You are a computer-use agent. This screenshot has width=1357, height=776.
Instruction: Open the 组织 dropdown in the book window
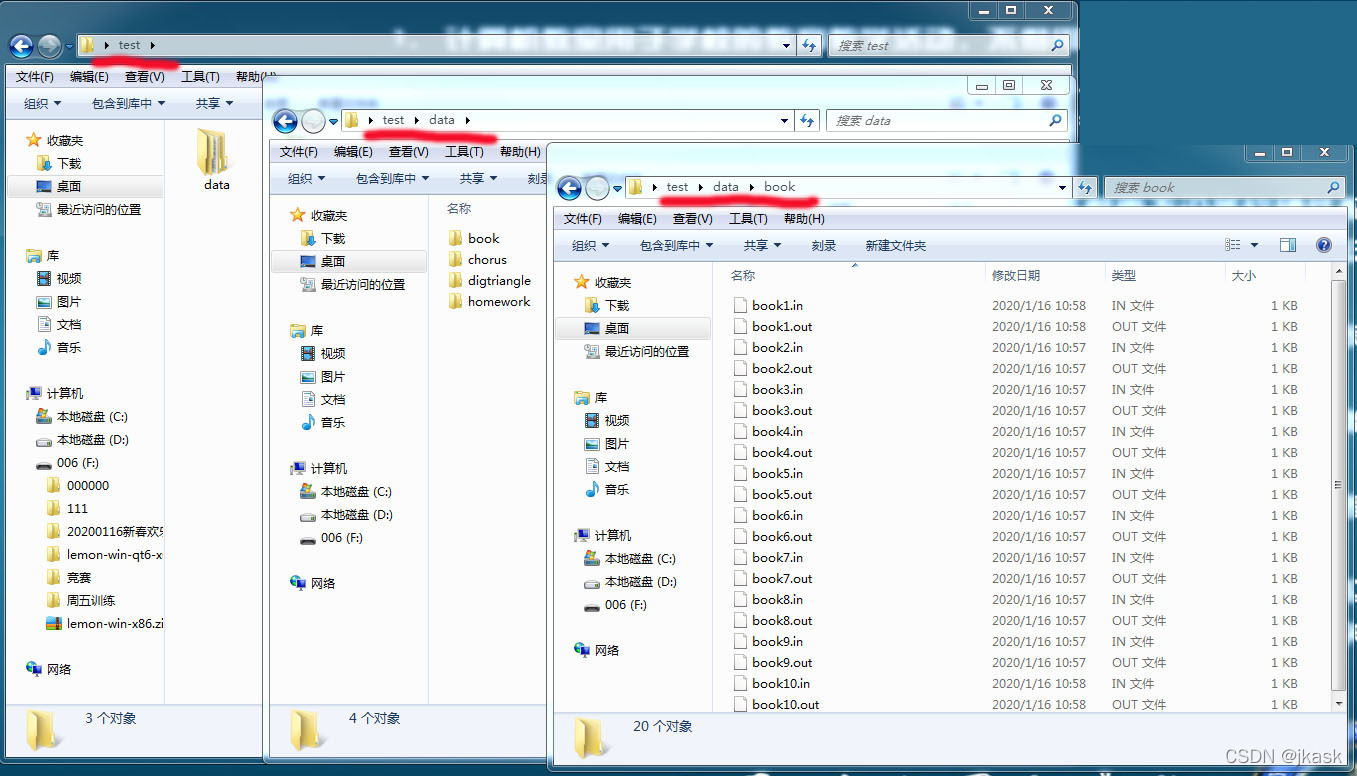[x=590, y=245]
